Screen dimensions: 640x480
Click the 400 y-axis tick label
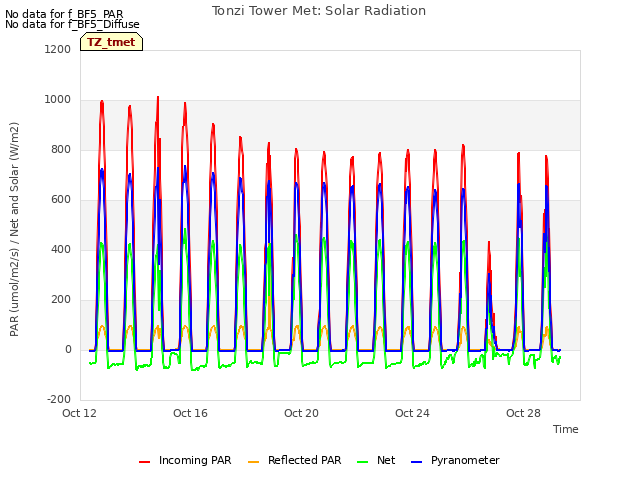click(x=61, y=249)
